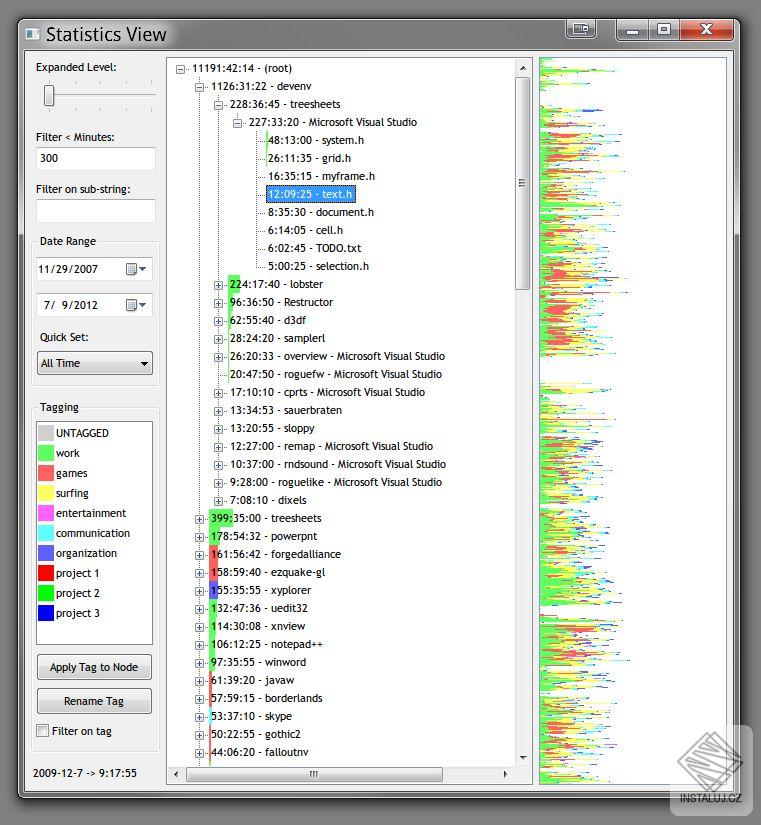Viewport: 761px width, 825px height.
Task: Enable the Filter on tag checkbox
Action: (x=43, y=730)
